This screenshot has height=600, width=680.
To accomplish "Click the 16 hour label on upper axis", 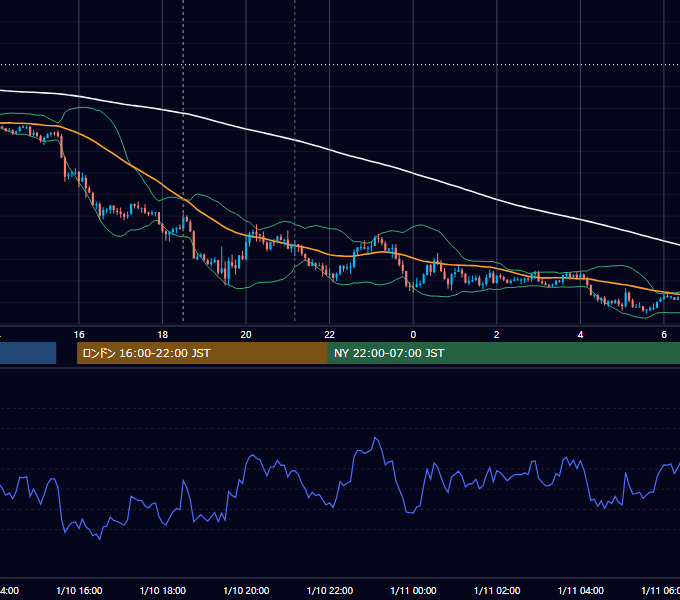I will (79, 335).
